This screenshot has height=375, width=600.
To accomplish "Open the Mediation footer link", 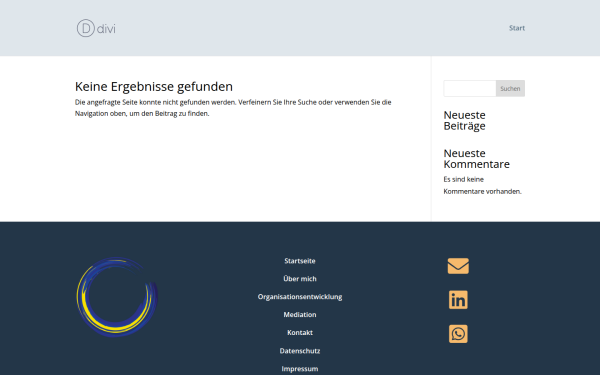I will point(300,315).
